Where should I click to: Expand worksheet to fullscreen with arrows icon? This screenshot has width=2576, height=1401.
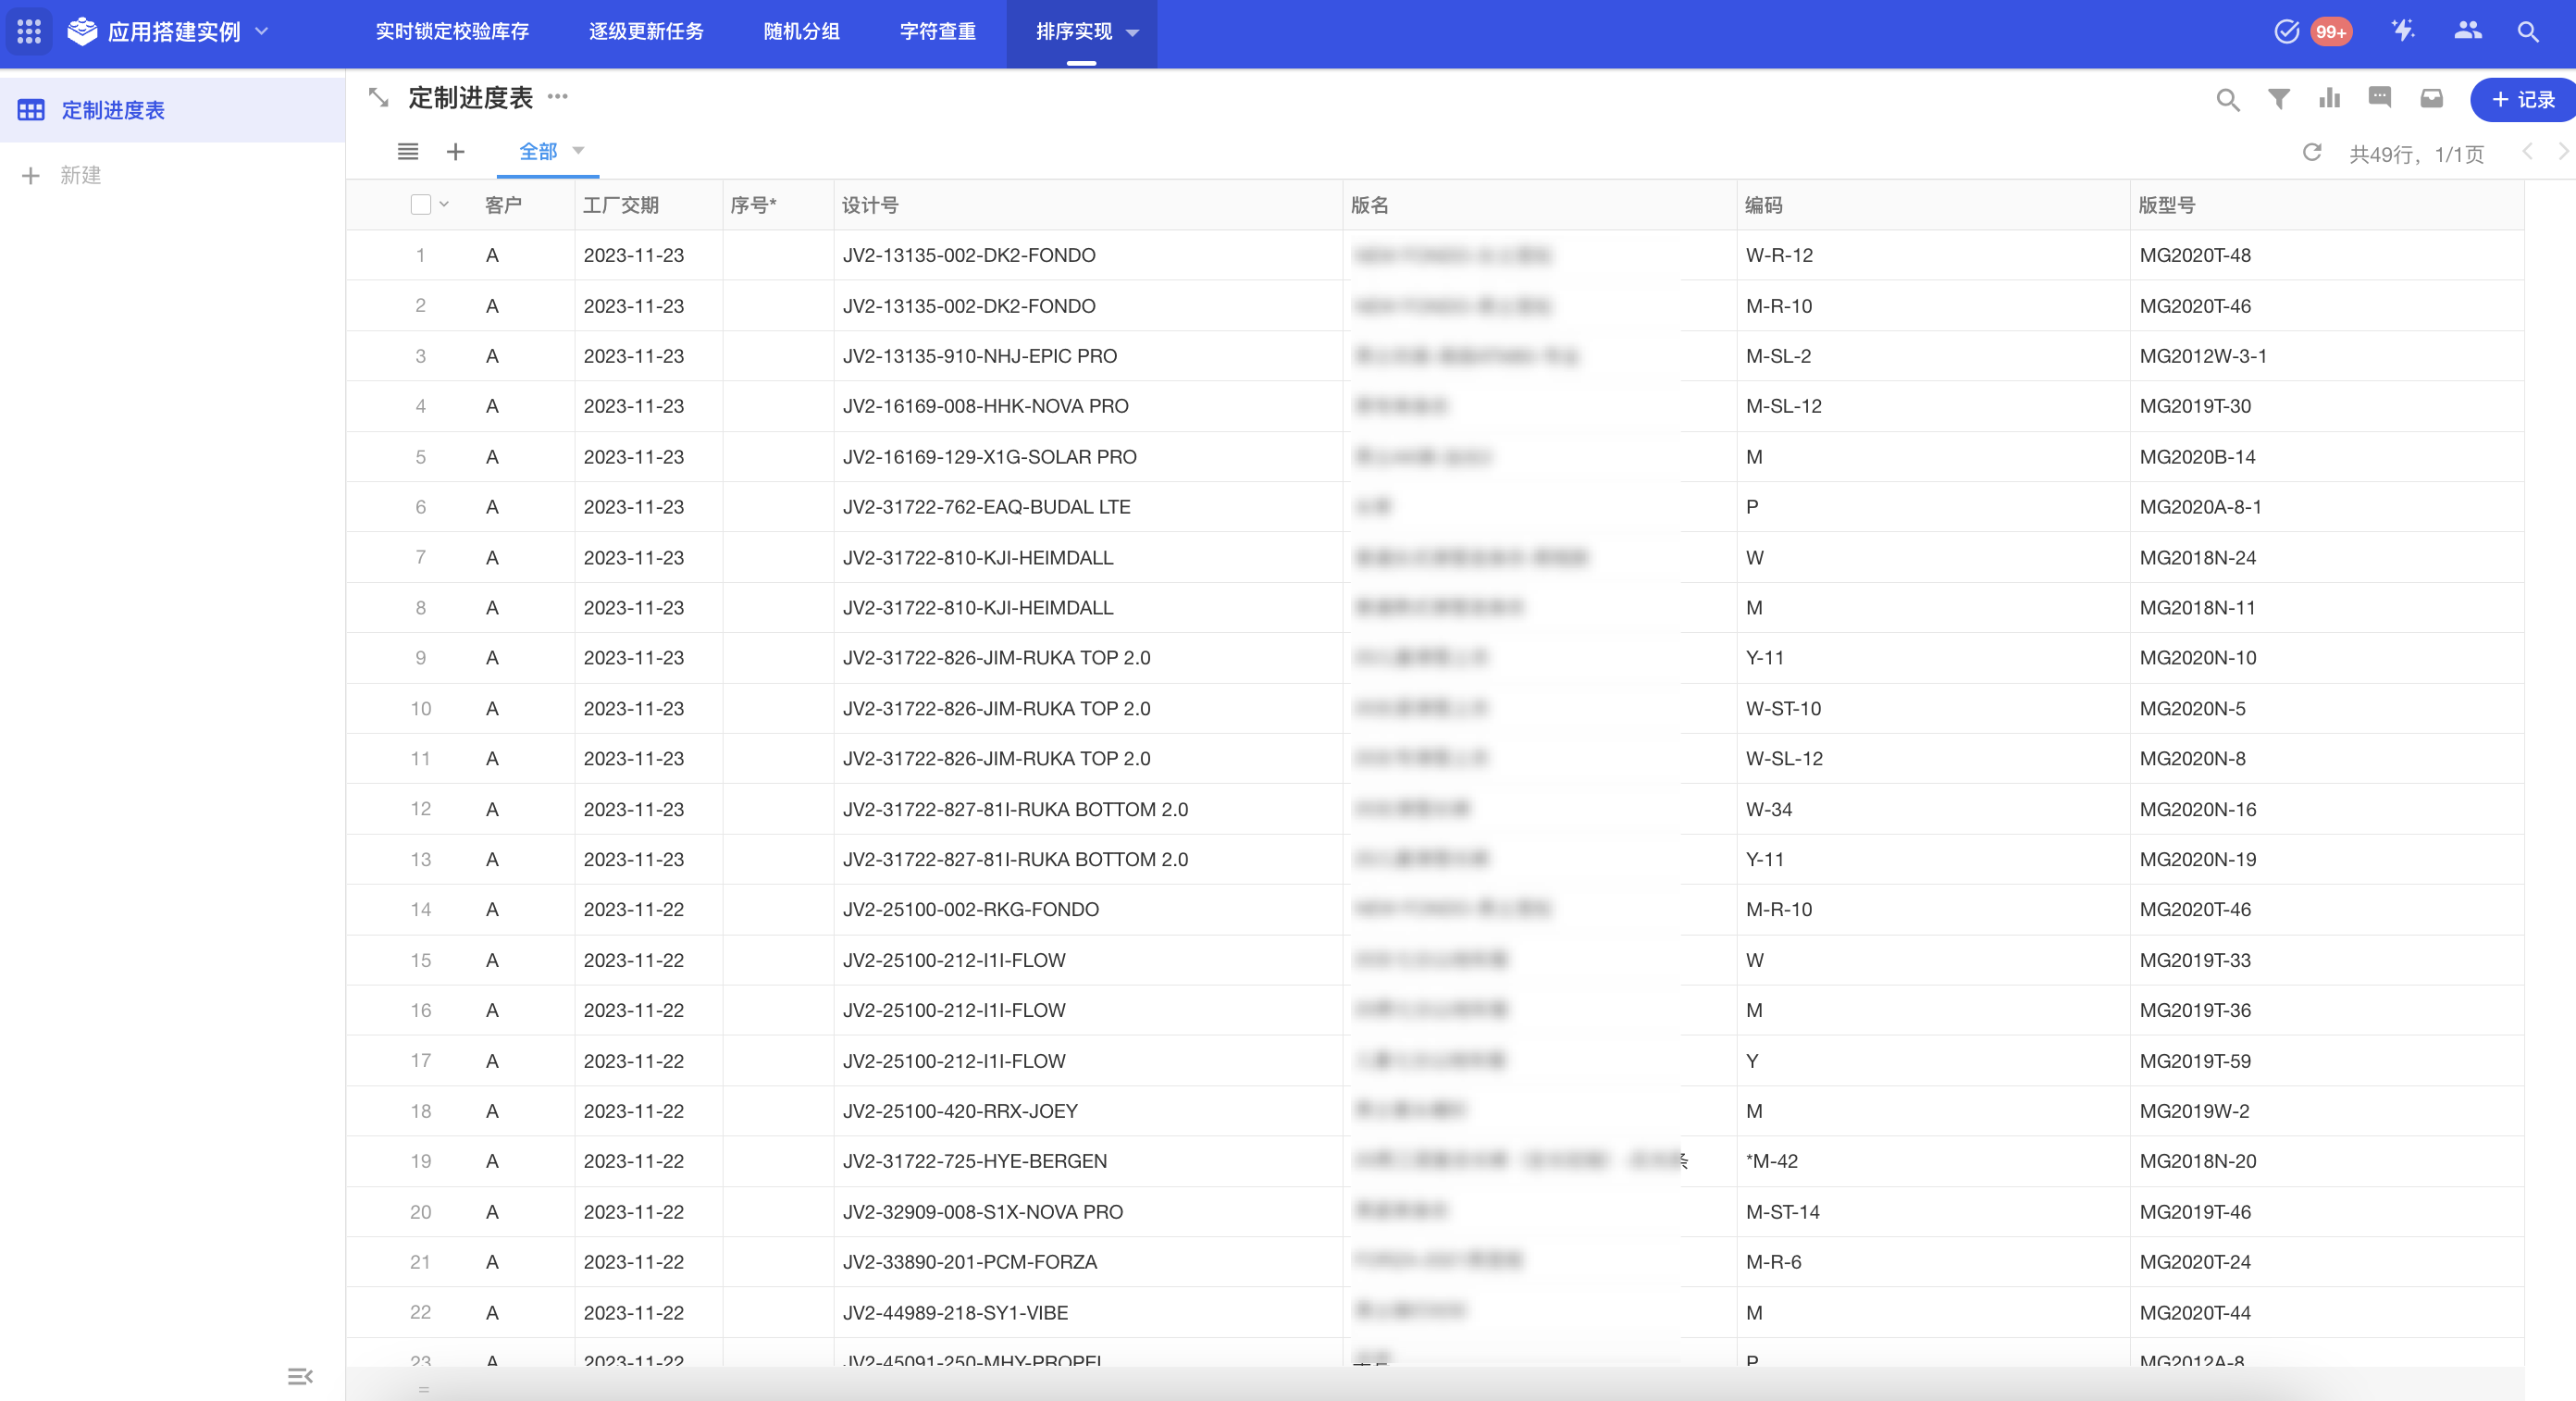tap(378, 98)
